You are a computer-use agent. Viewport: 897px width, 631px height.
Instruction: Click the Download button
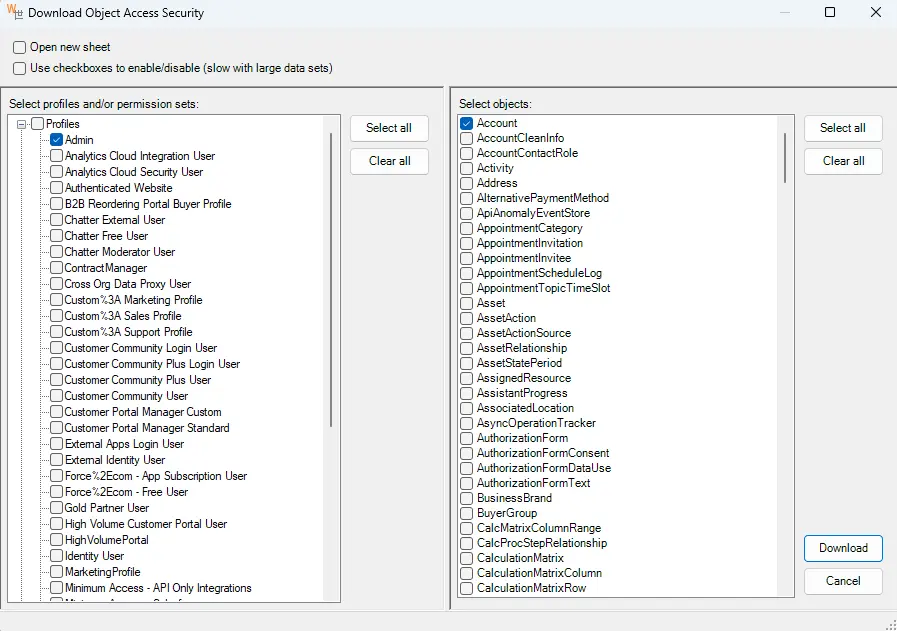click(x=842, y=548)
